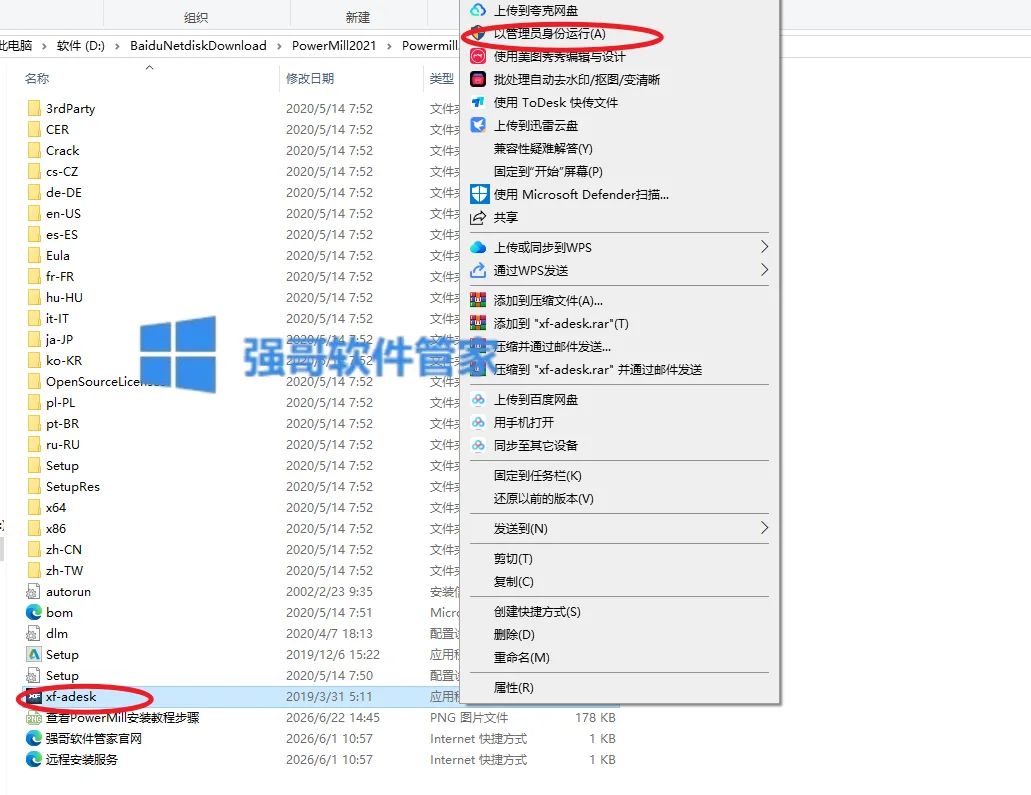Viewport: 1031px width, 795px height.
Task: Click the x64 folder icon
Action: coord(34,508)
